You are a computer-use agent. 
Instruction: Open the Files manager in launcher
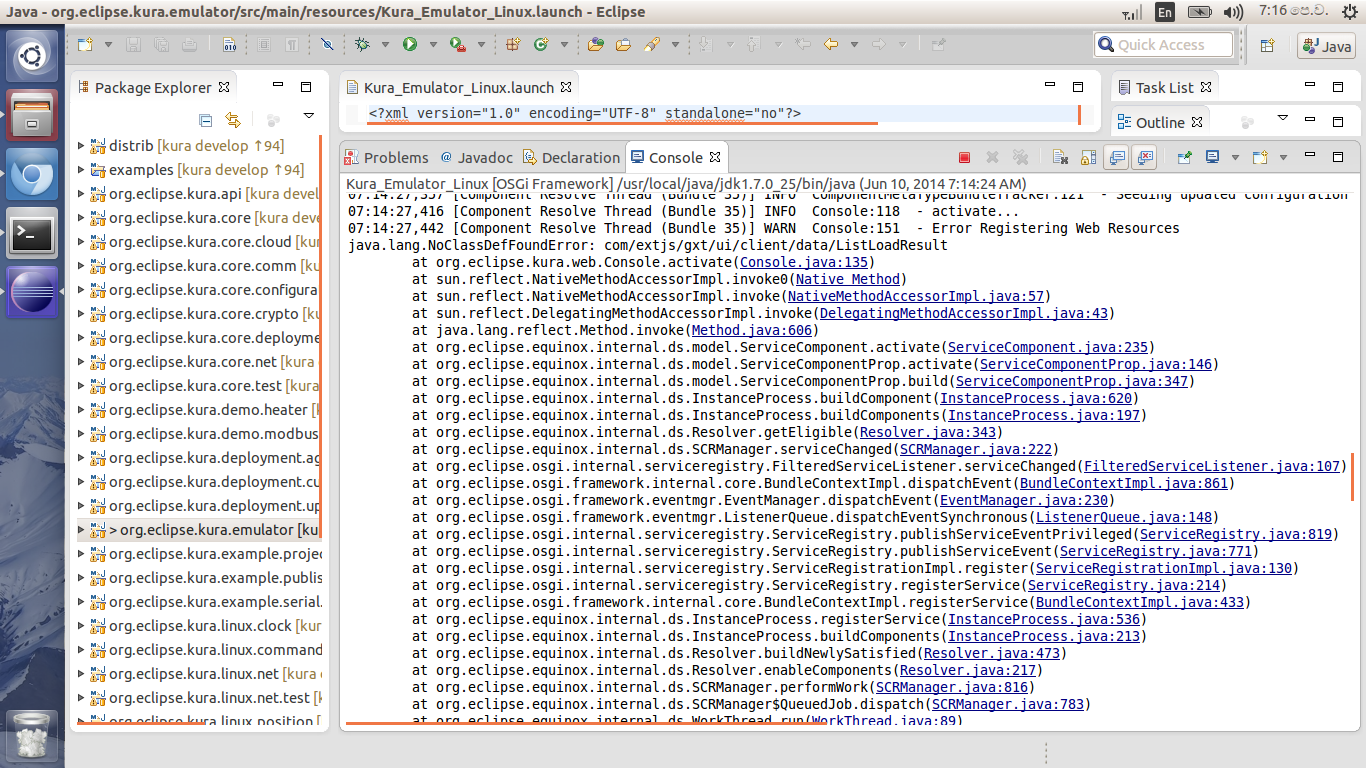pos(32,114)
